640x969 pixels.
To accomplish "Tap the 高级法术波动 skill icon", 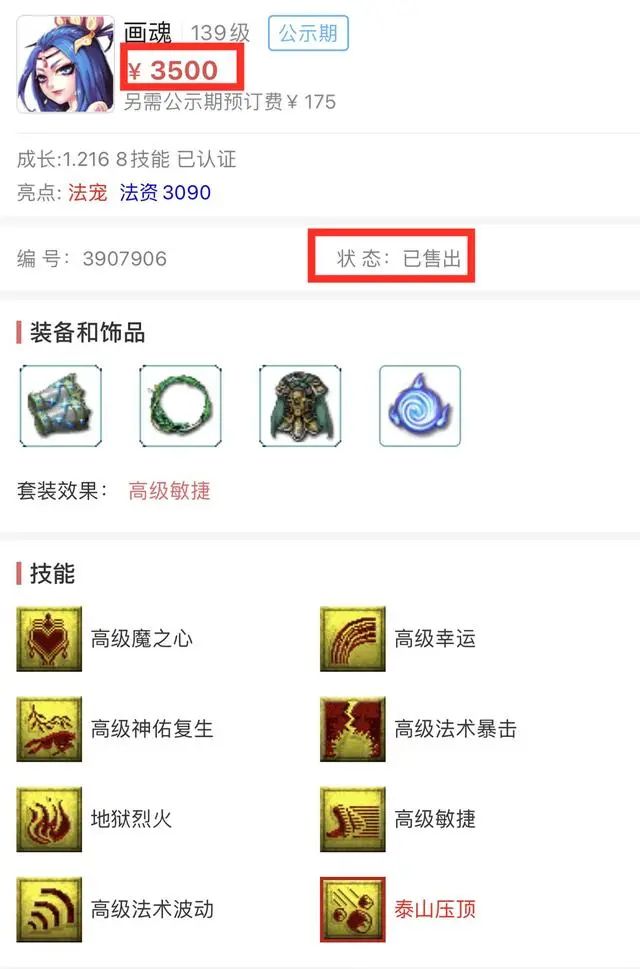I will (x=49, y=910).
